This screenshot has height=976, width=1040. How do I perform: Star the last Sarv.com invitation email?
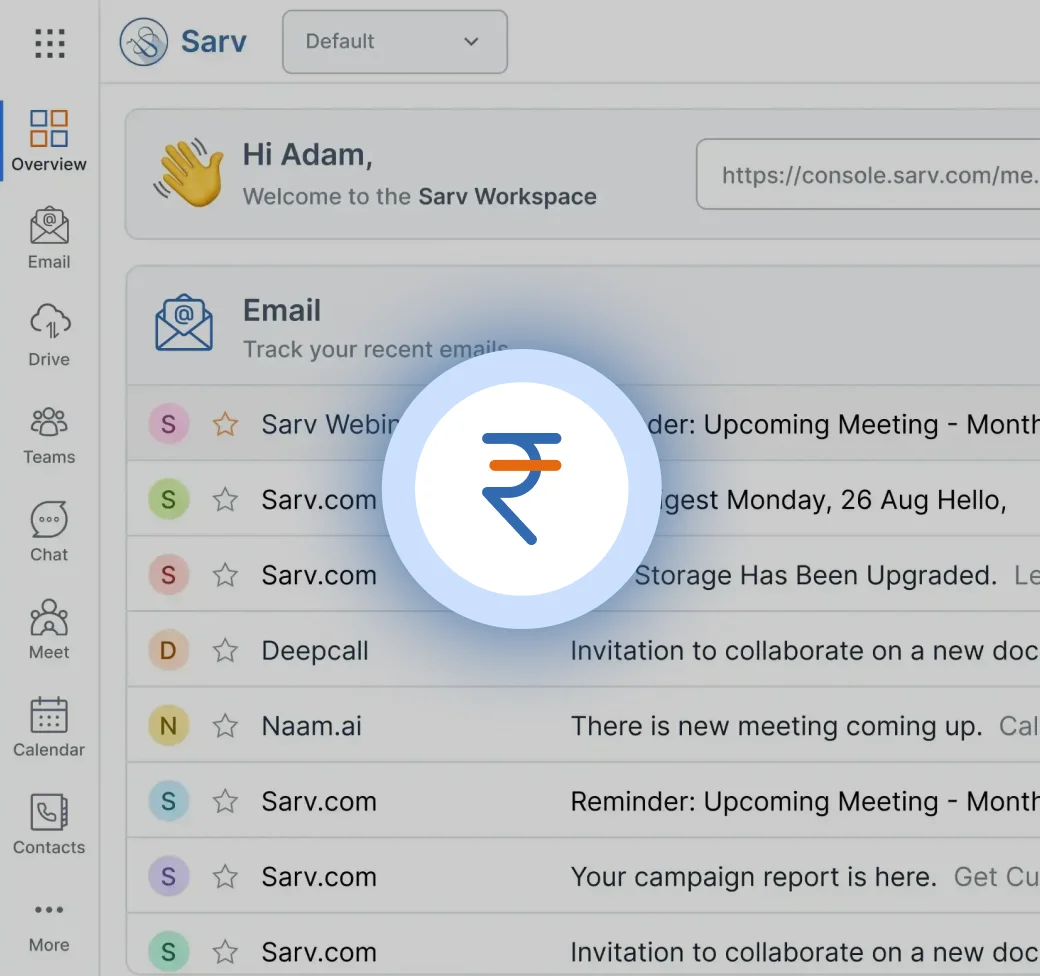(226, 952)
